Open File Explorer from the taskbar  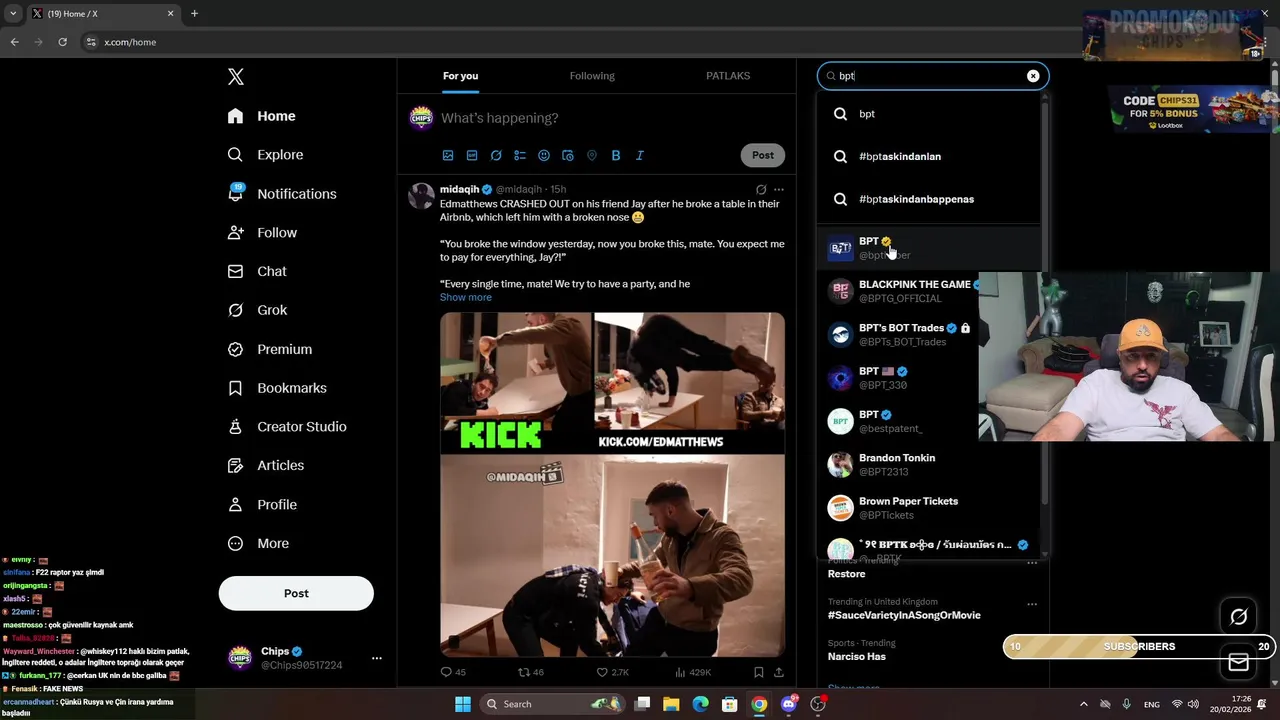click(671, 704)
